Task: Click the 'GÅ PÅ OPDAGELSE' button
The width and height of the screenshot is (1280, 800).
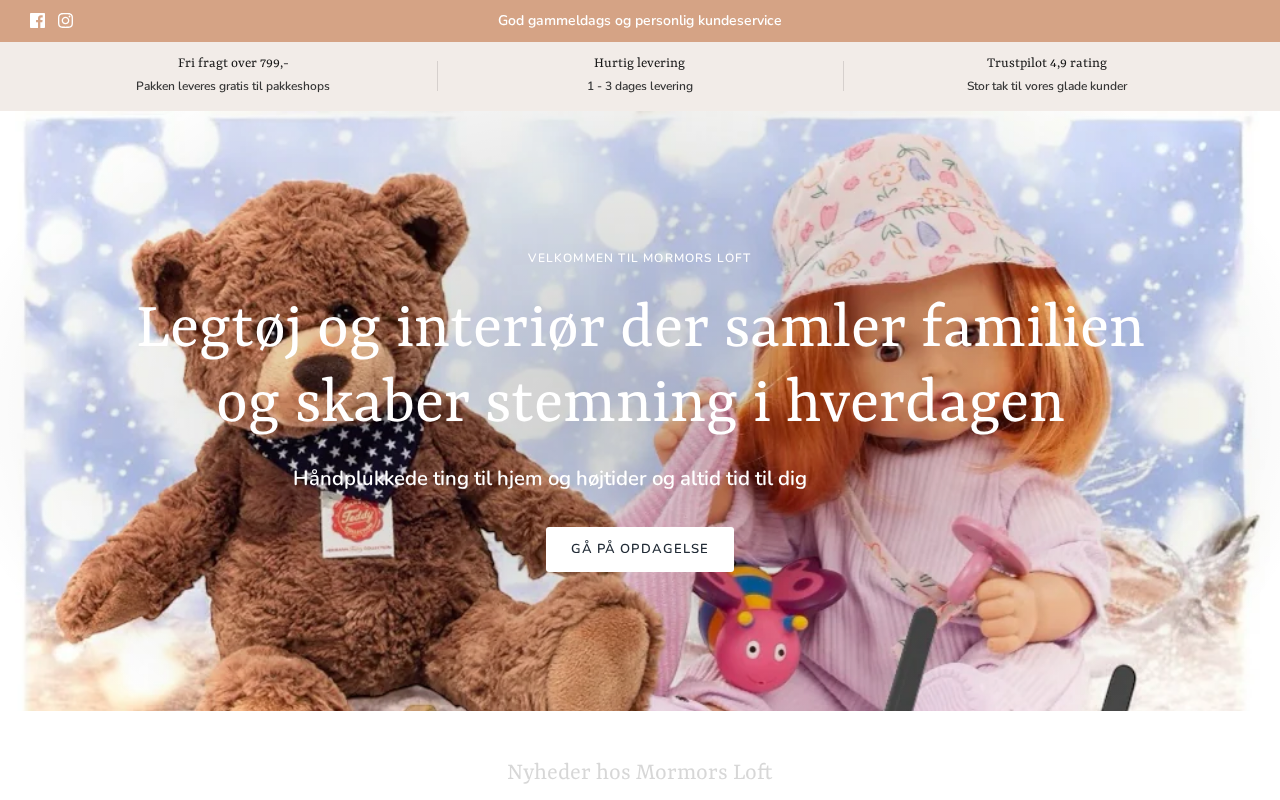Action: click(640, 549)
